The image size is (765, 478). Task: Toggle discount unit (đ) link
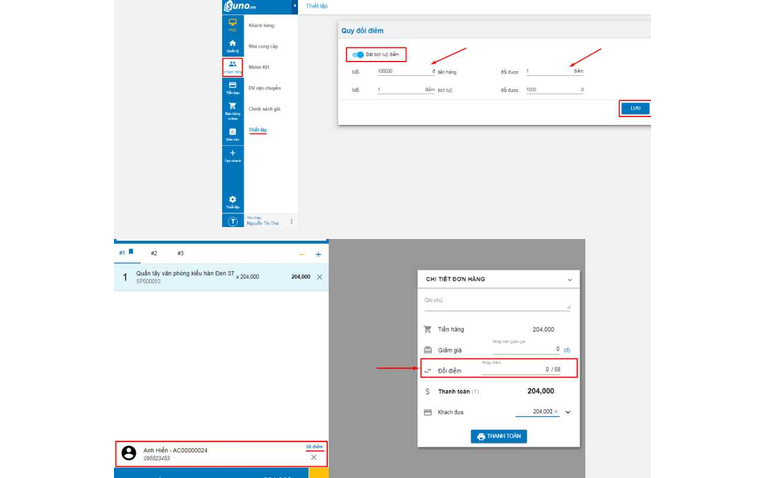pos(567,350)
